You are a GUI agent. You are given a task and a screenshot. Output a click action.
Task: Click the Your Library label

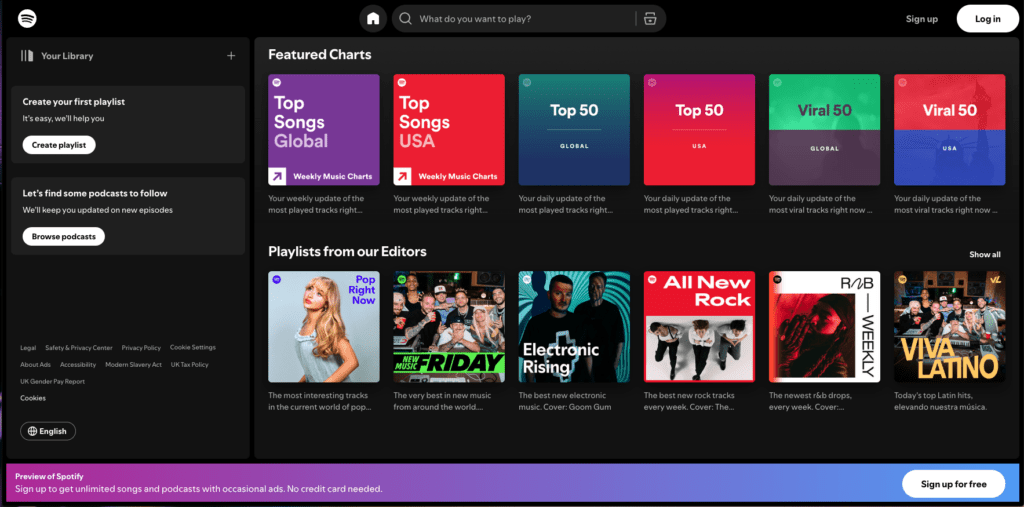pyautogui.click(x=67, y=56)
